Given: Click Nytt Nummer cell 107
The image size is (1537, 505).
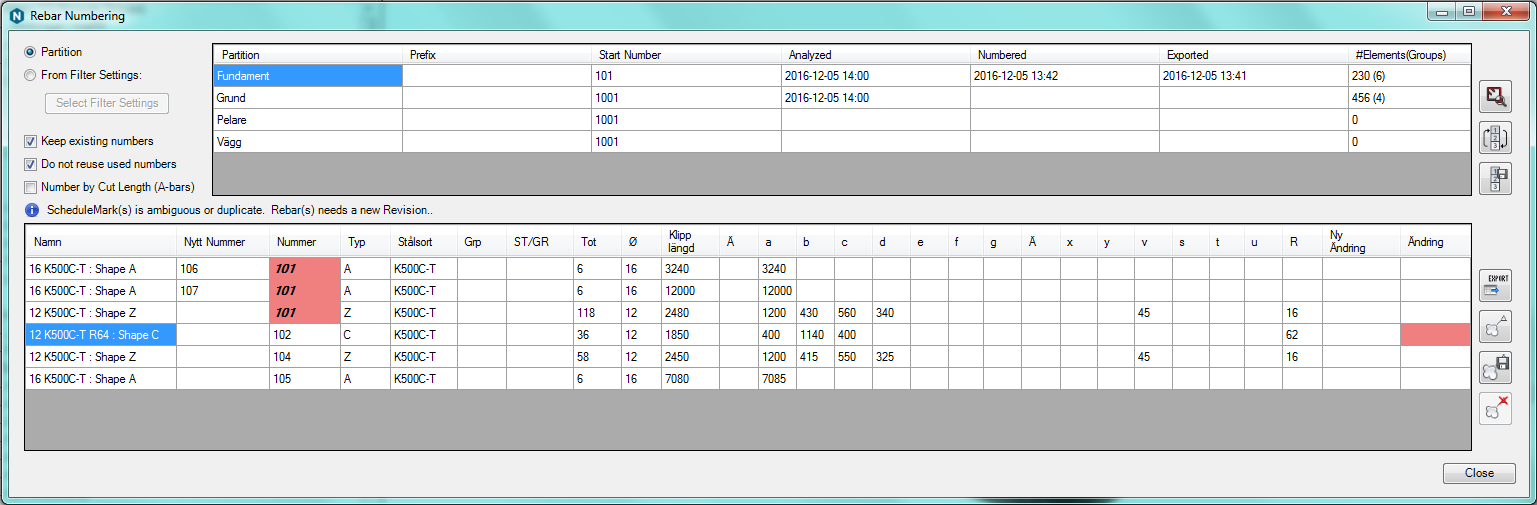Looking at the screenshot, I should tap(223, 291).
